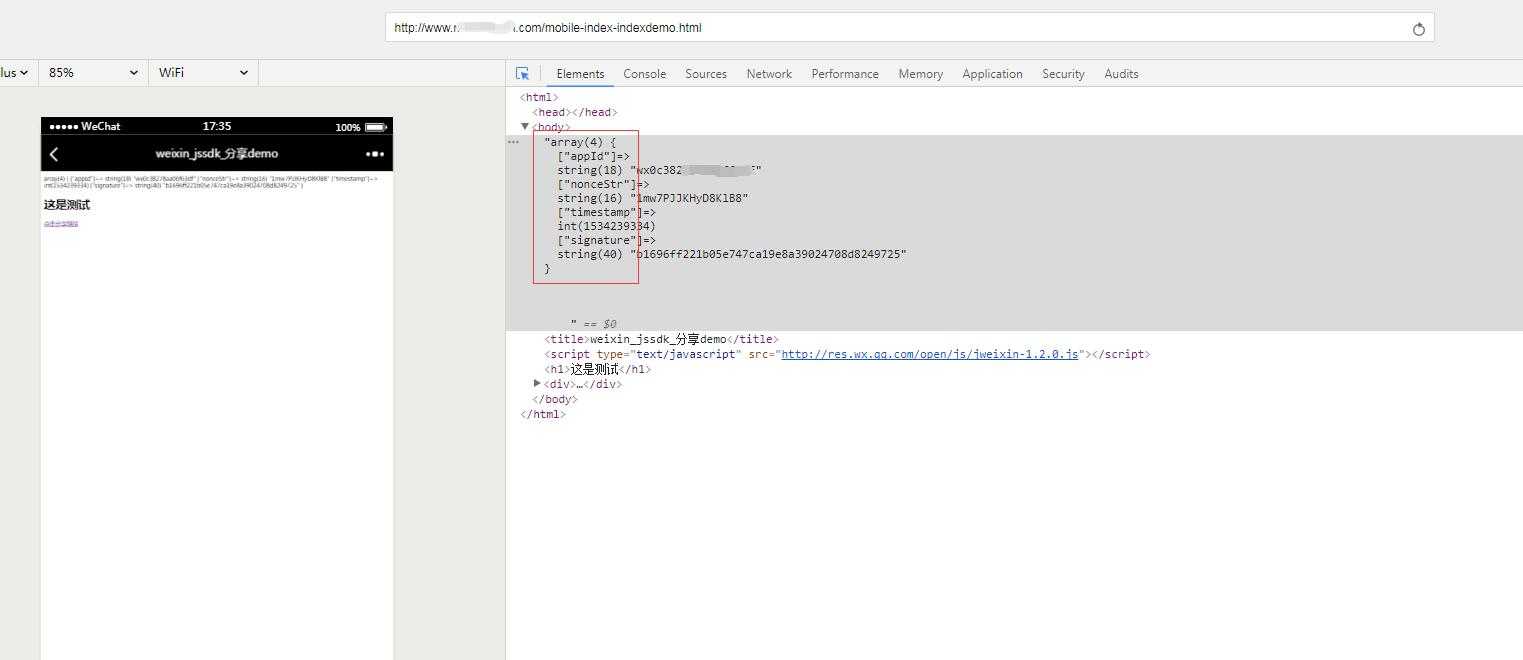Select the title weixin_jssdk element line
Viewport: 1523px width, 660px height.
(x=661, y=339)
